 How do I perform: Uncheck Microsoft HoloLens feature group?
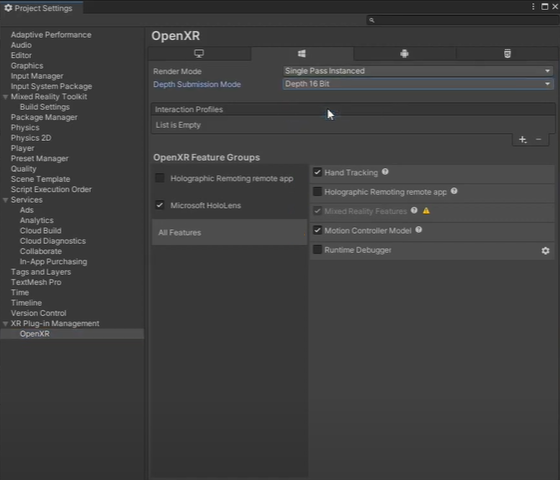pos(160,205)
